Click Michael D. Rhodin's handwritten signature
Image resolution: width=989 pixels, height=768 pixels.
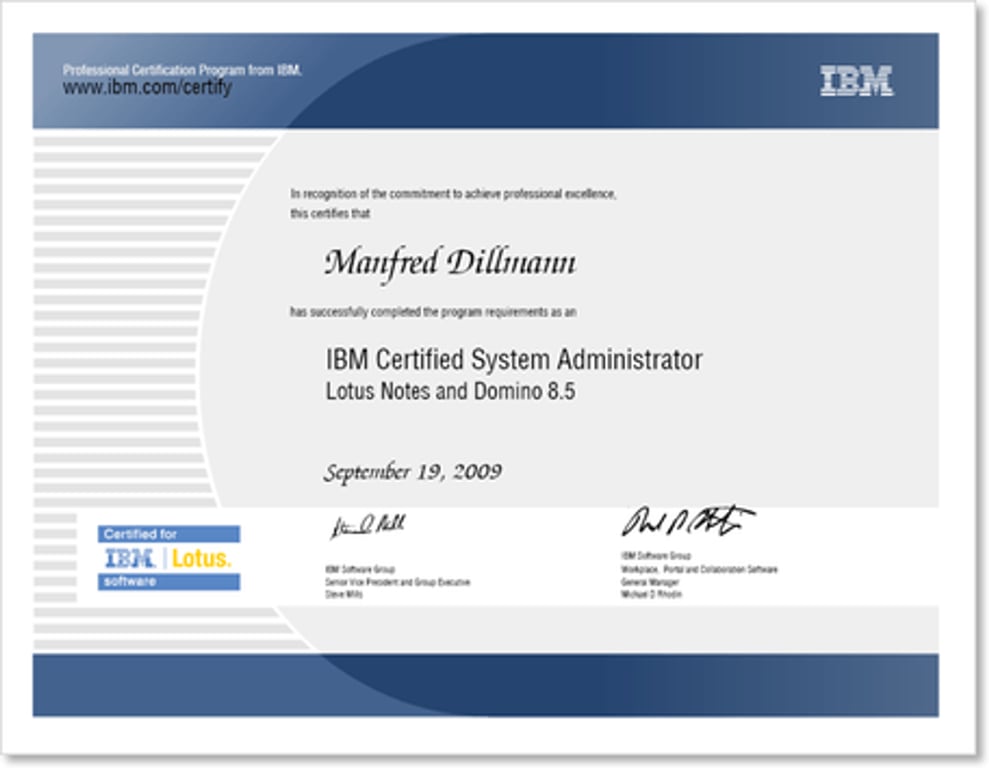coord(688,521)
